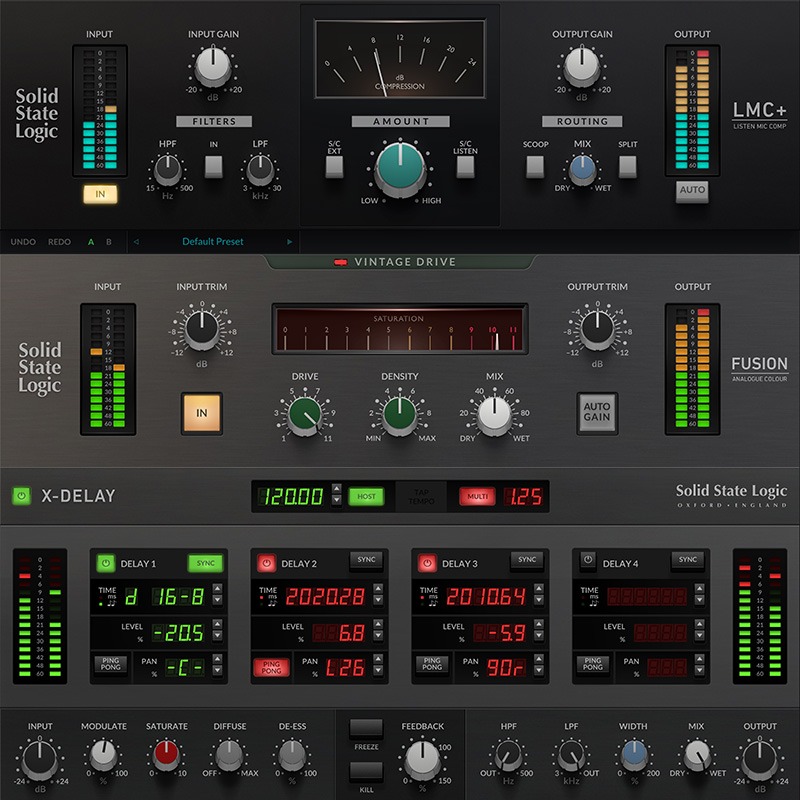Toggle Delay 4 PING PONG button
This screenshot has width=800, height=800.
click(x=593, y=664)
